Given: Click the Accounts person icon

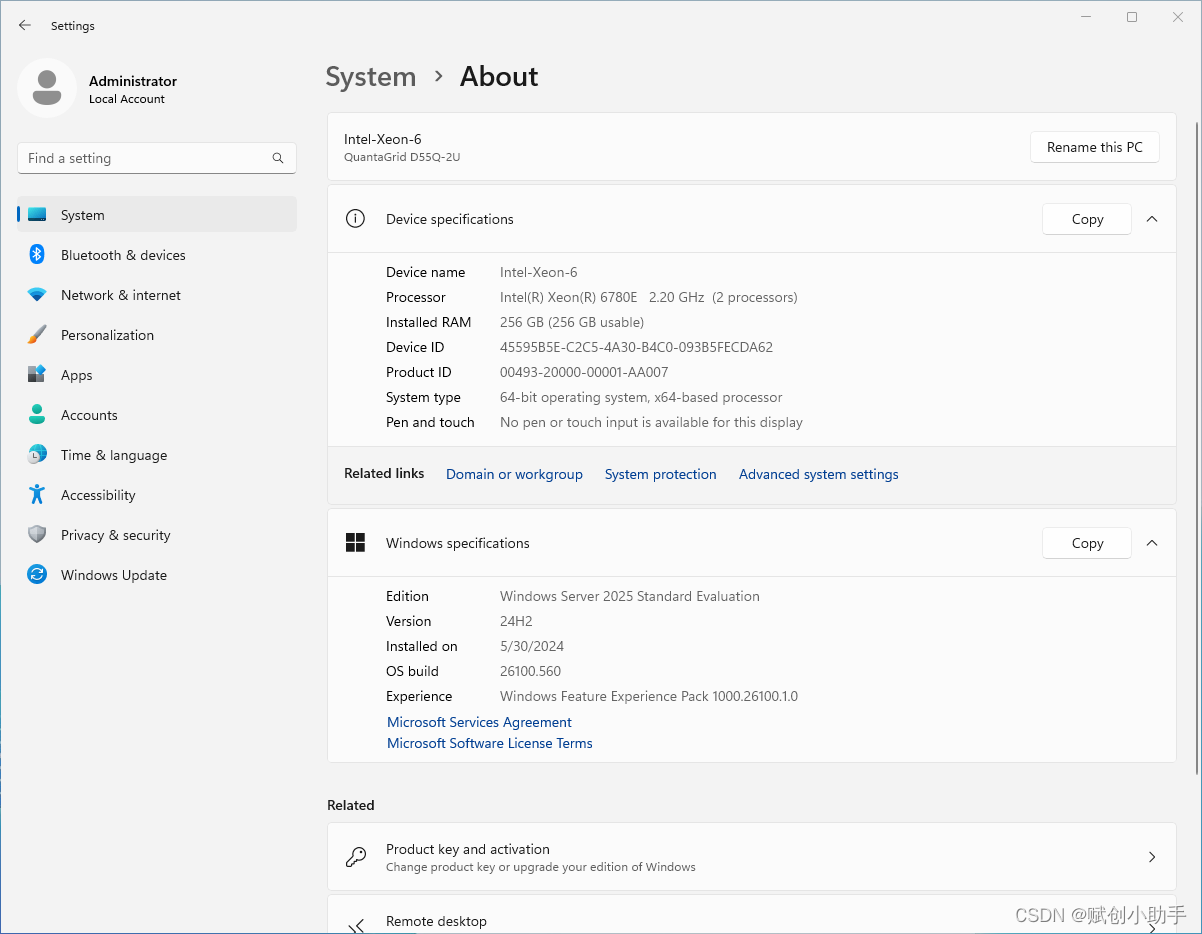Looking at the screenshot, I should pyautogui.click(x=37, y=415).
